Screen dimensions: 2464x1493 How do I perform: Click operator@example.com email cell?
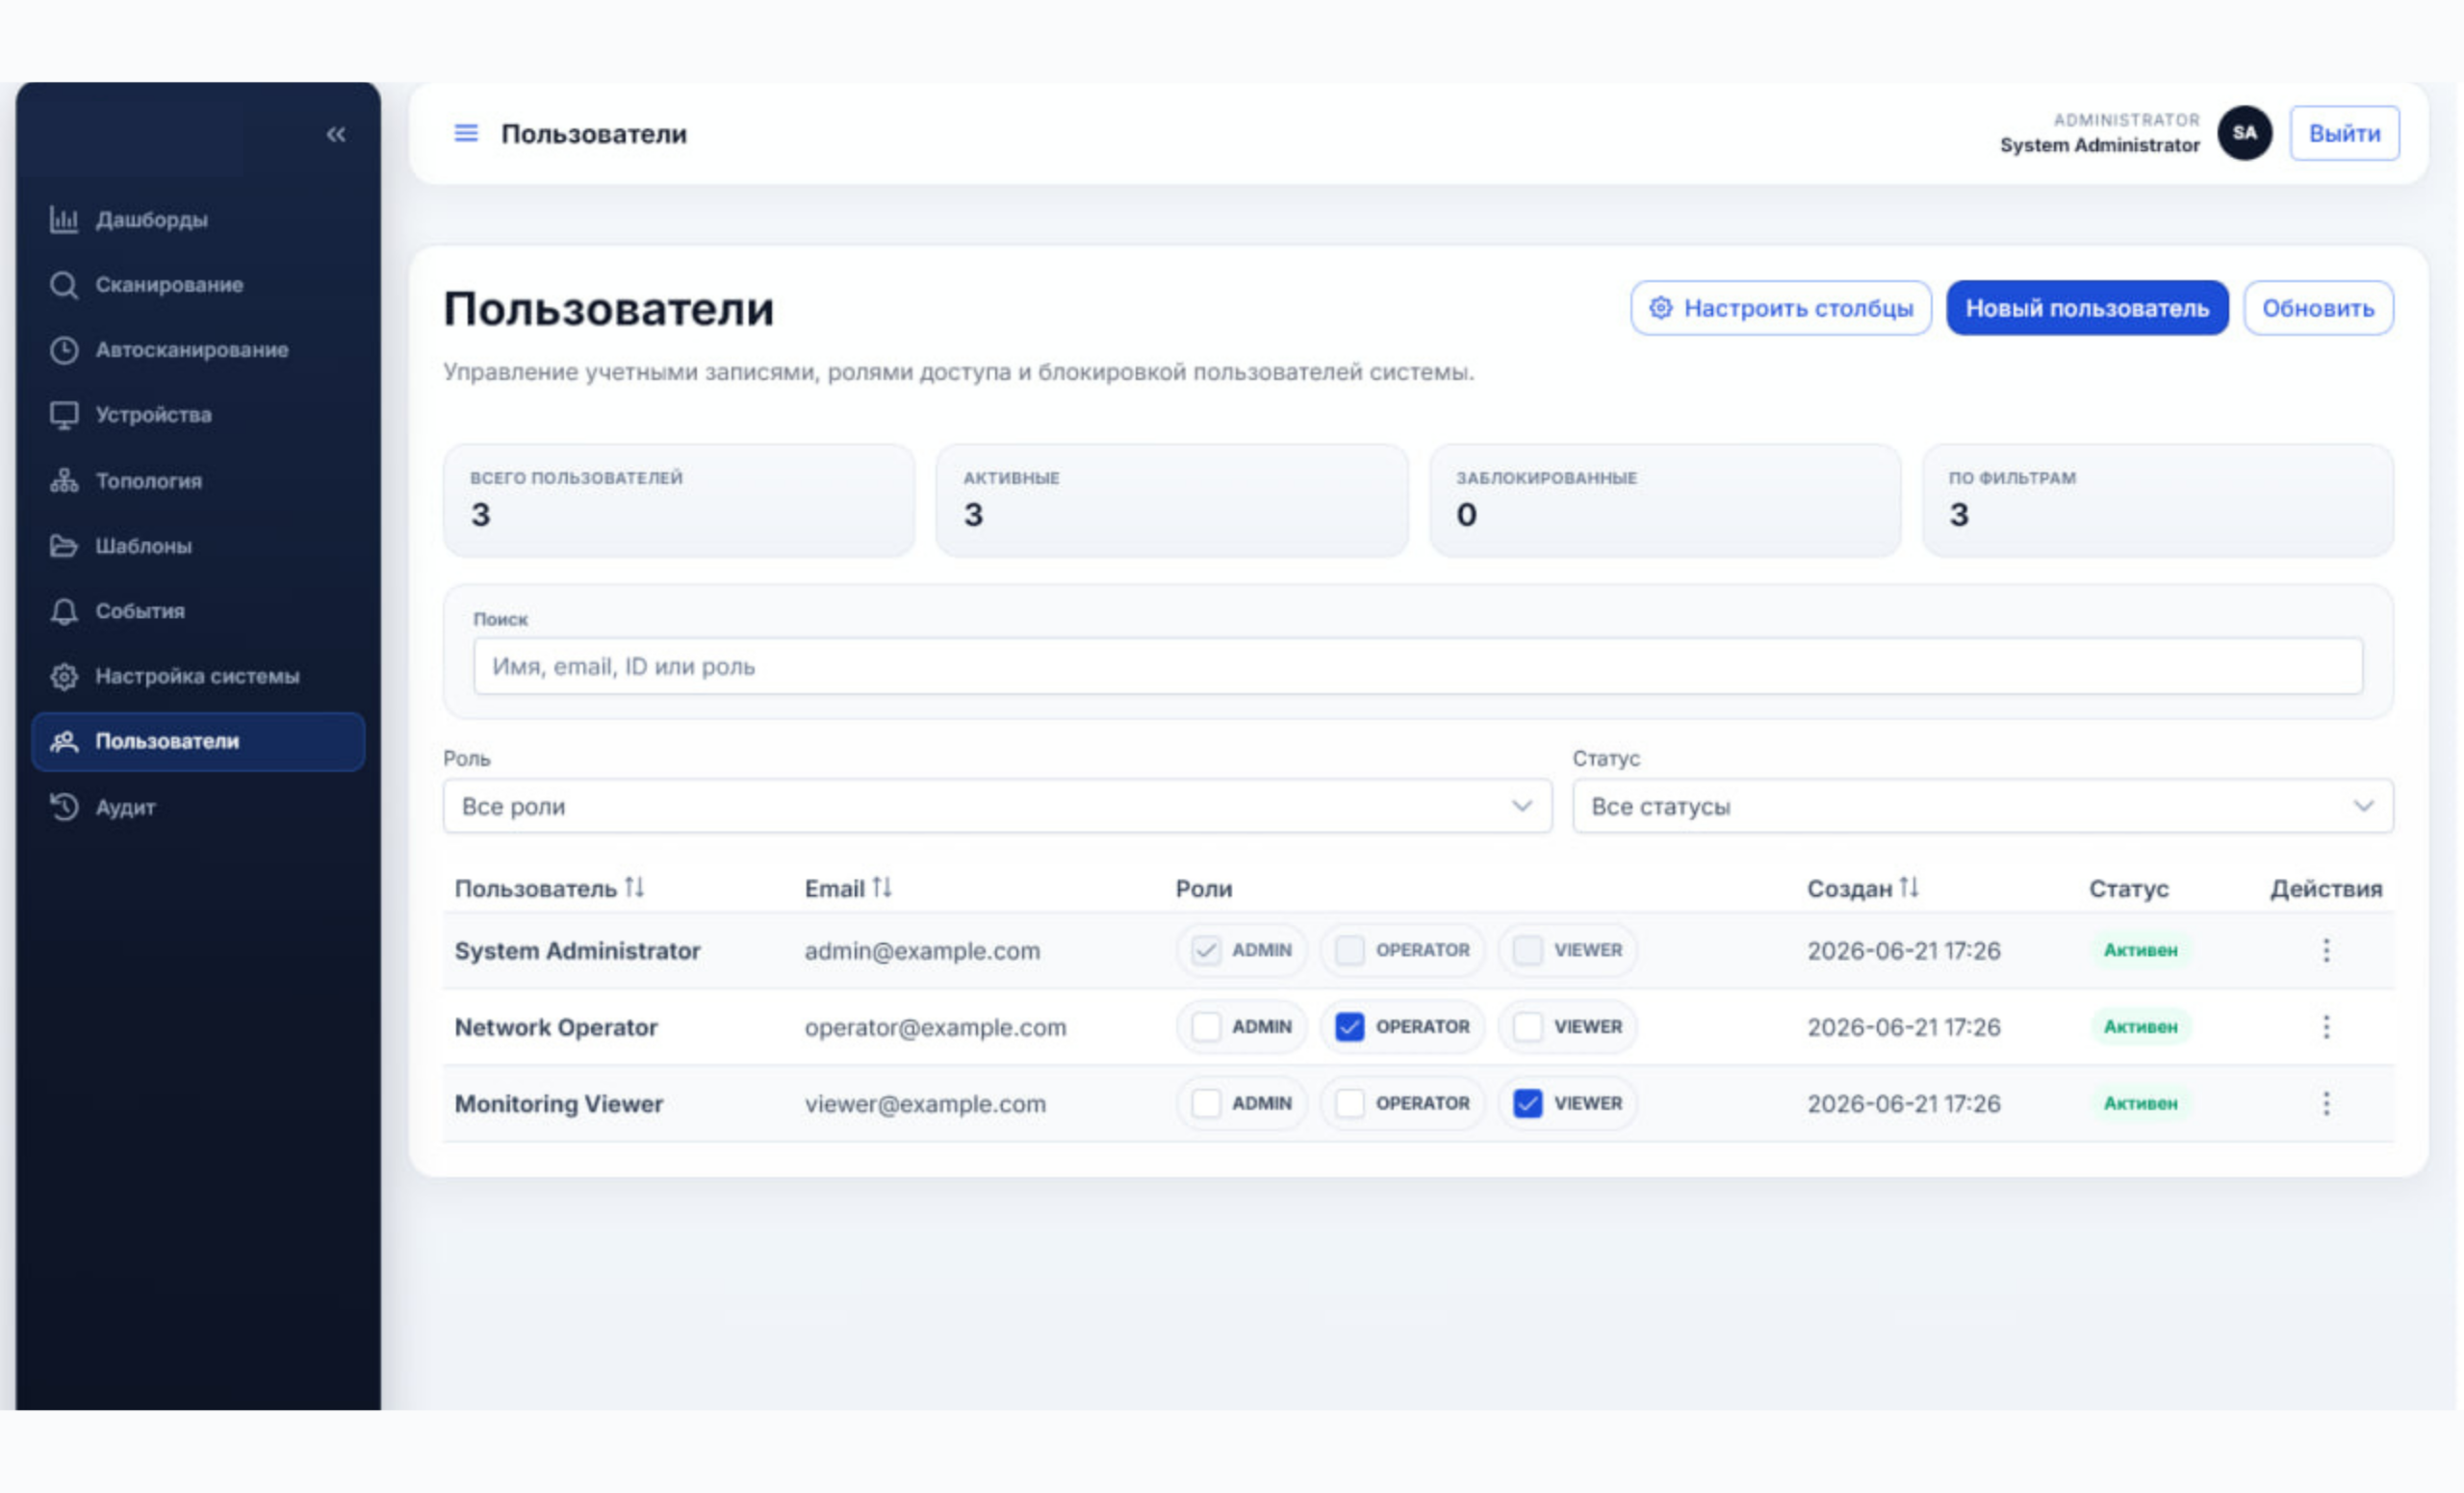pos(935,1027)
